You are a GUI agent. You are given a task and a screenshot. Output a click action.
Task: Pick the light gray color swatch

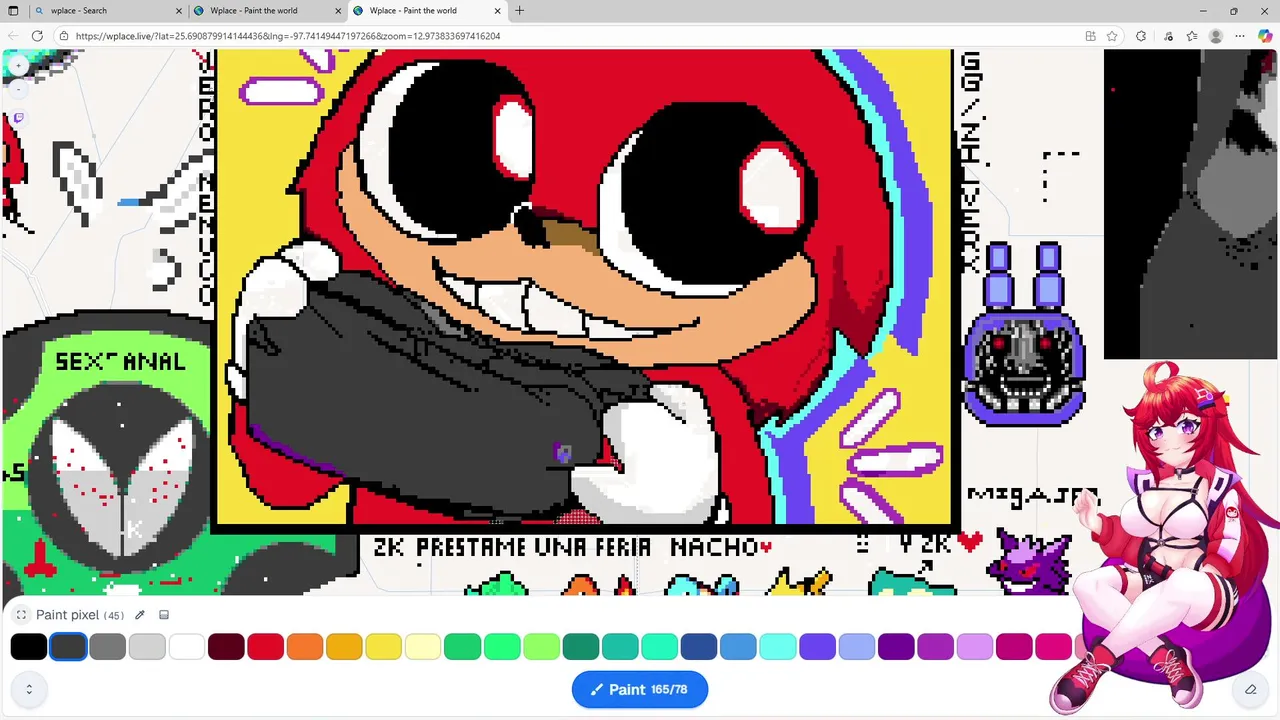[147, 647]
